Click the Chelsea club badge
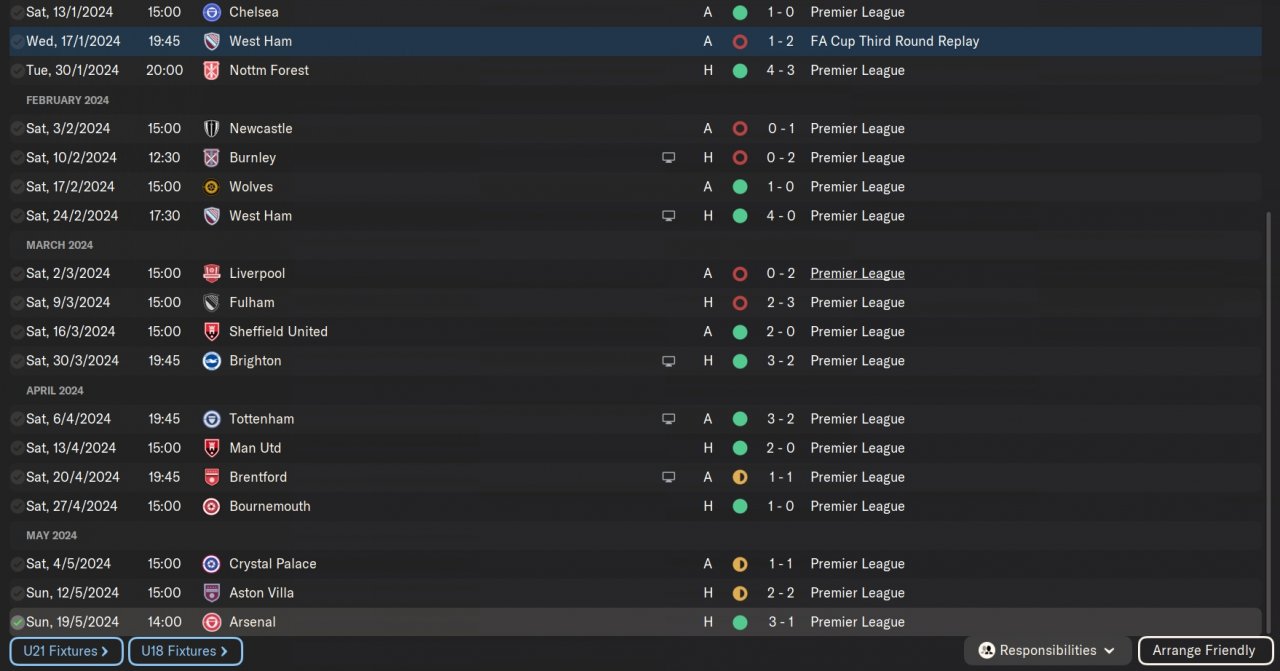The height and width of the screenshot is (671, 1280). pos(211,12)
